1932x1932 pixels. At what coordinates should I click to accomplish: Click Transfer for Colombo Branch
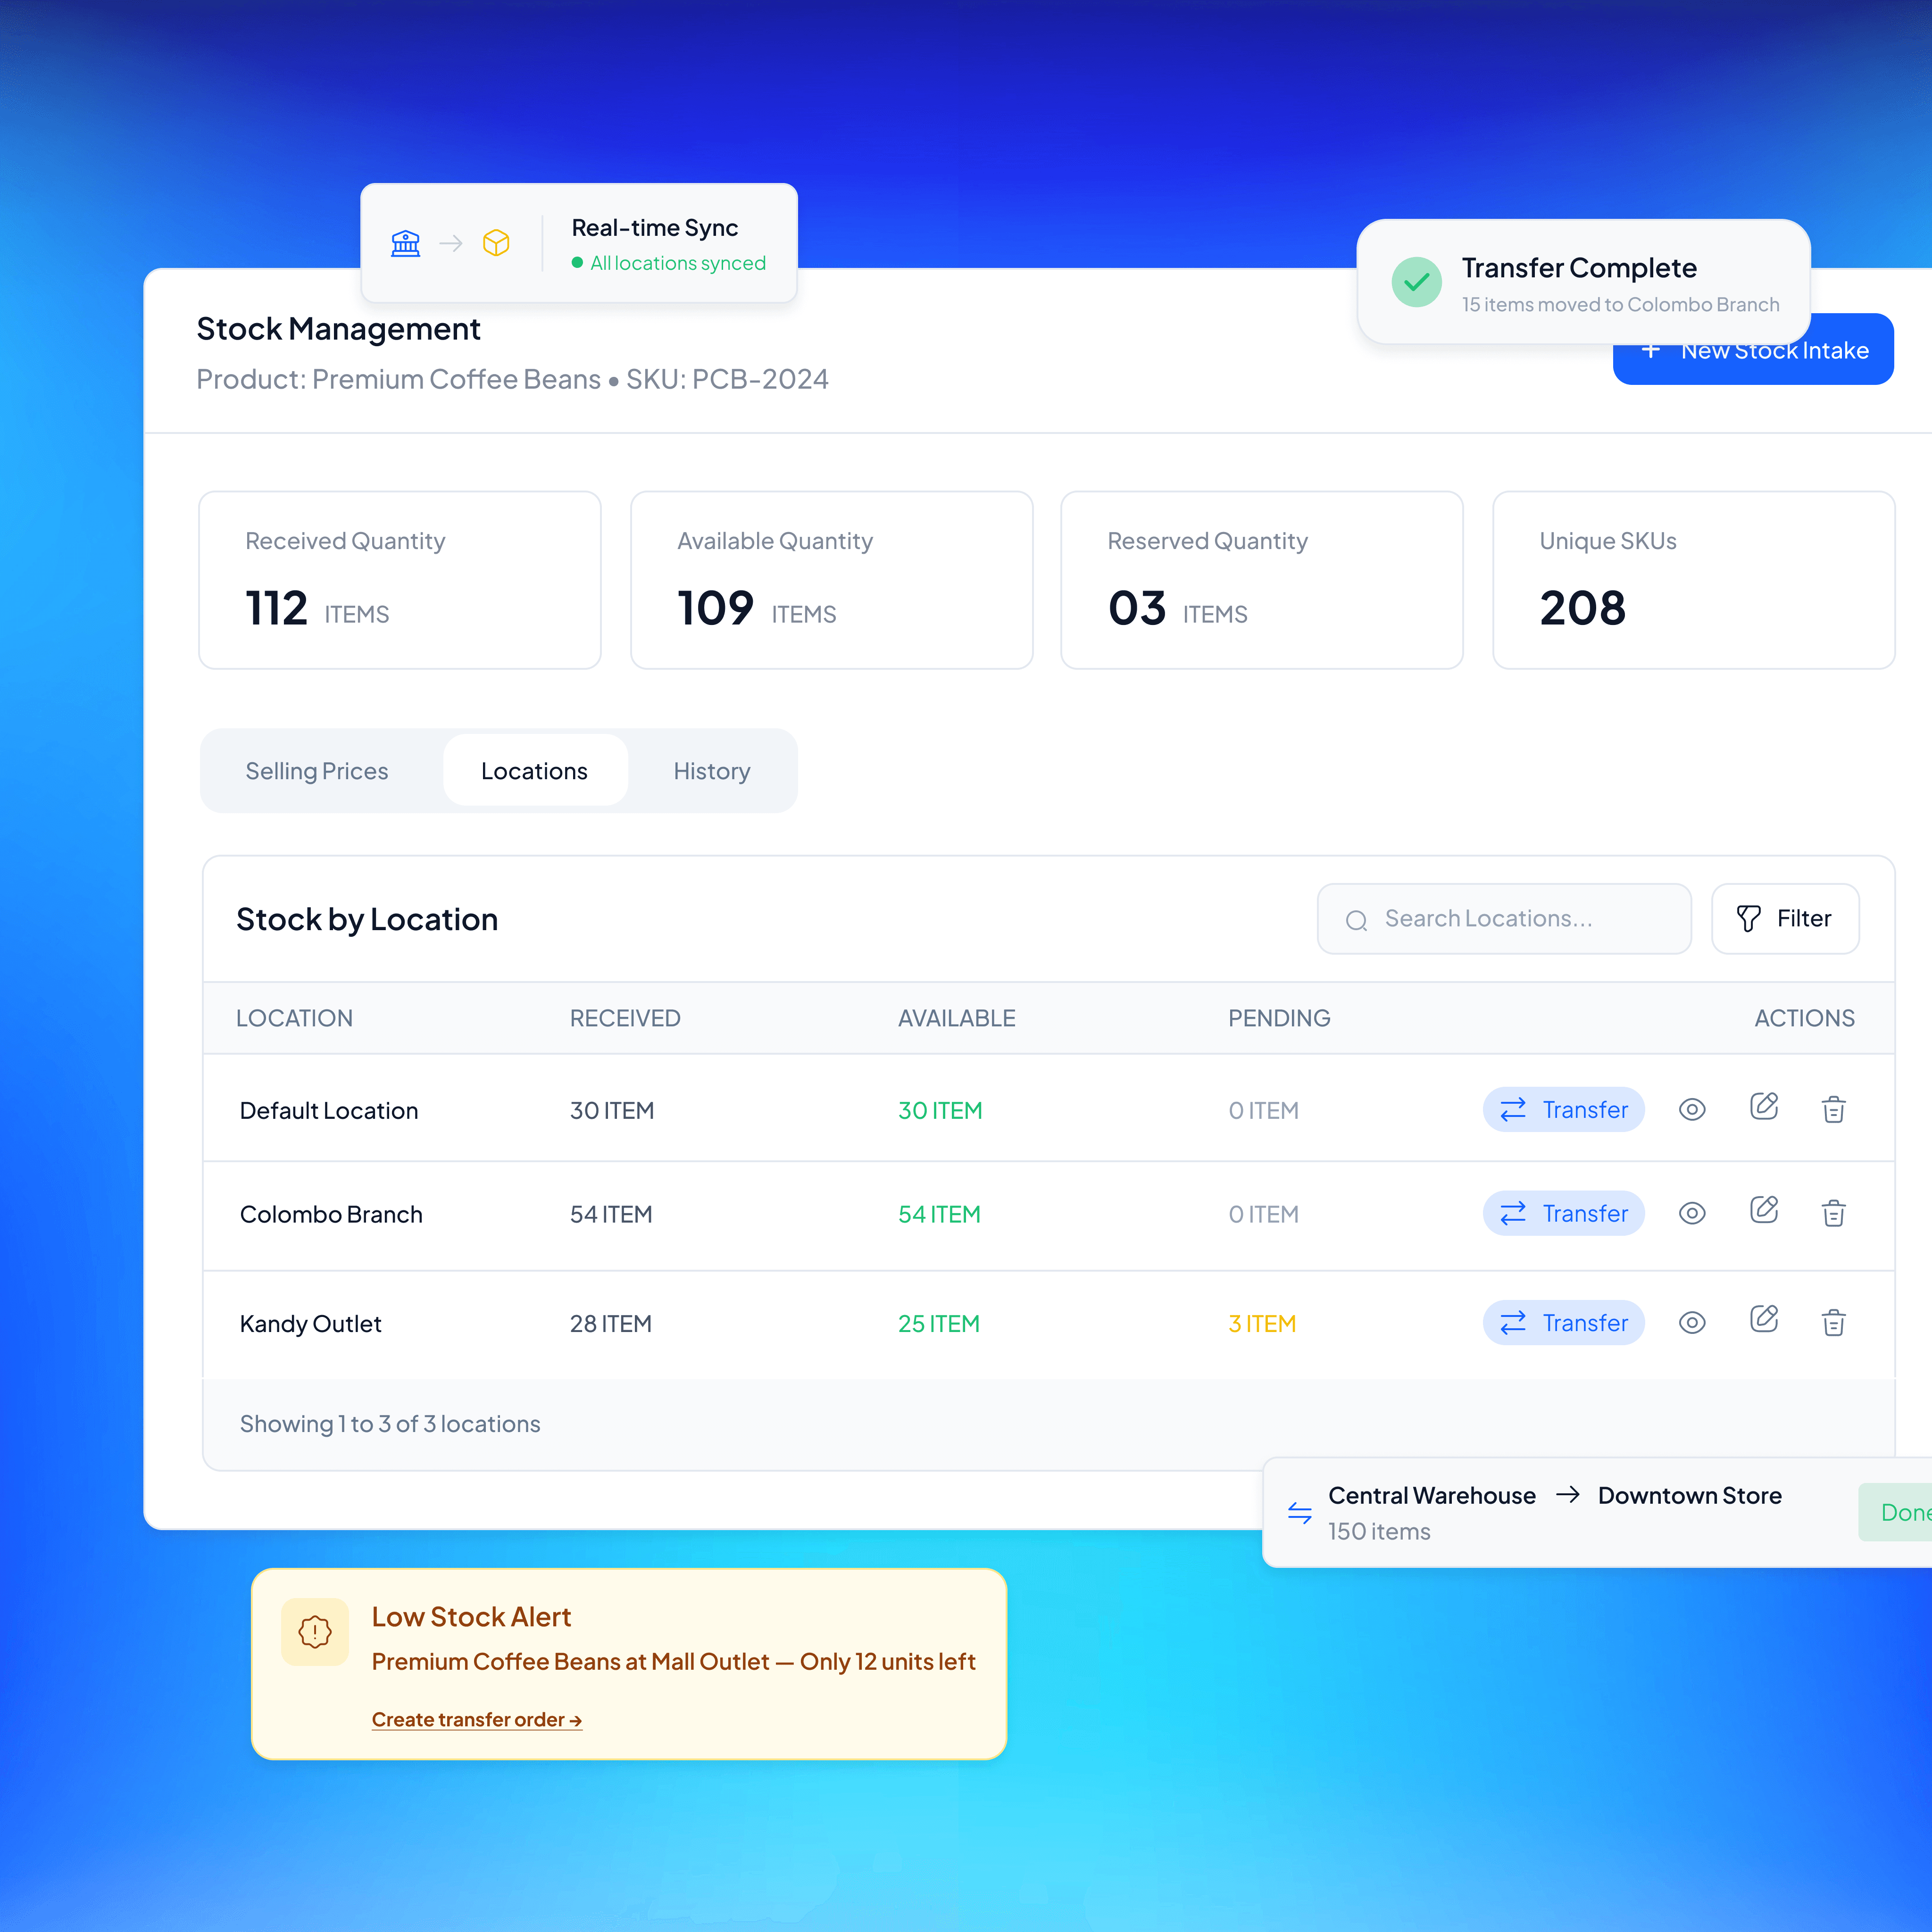click(1563, 1213)
